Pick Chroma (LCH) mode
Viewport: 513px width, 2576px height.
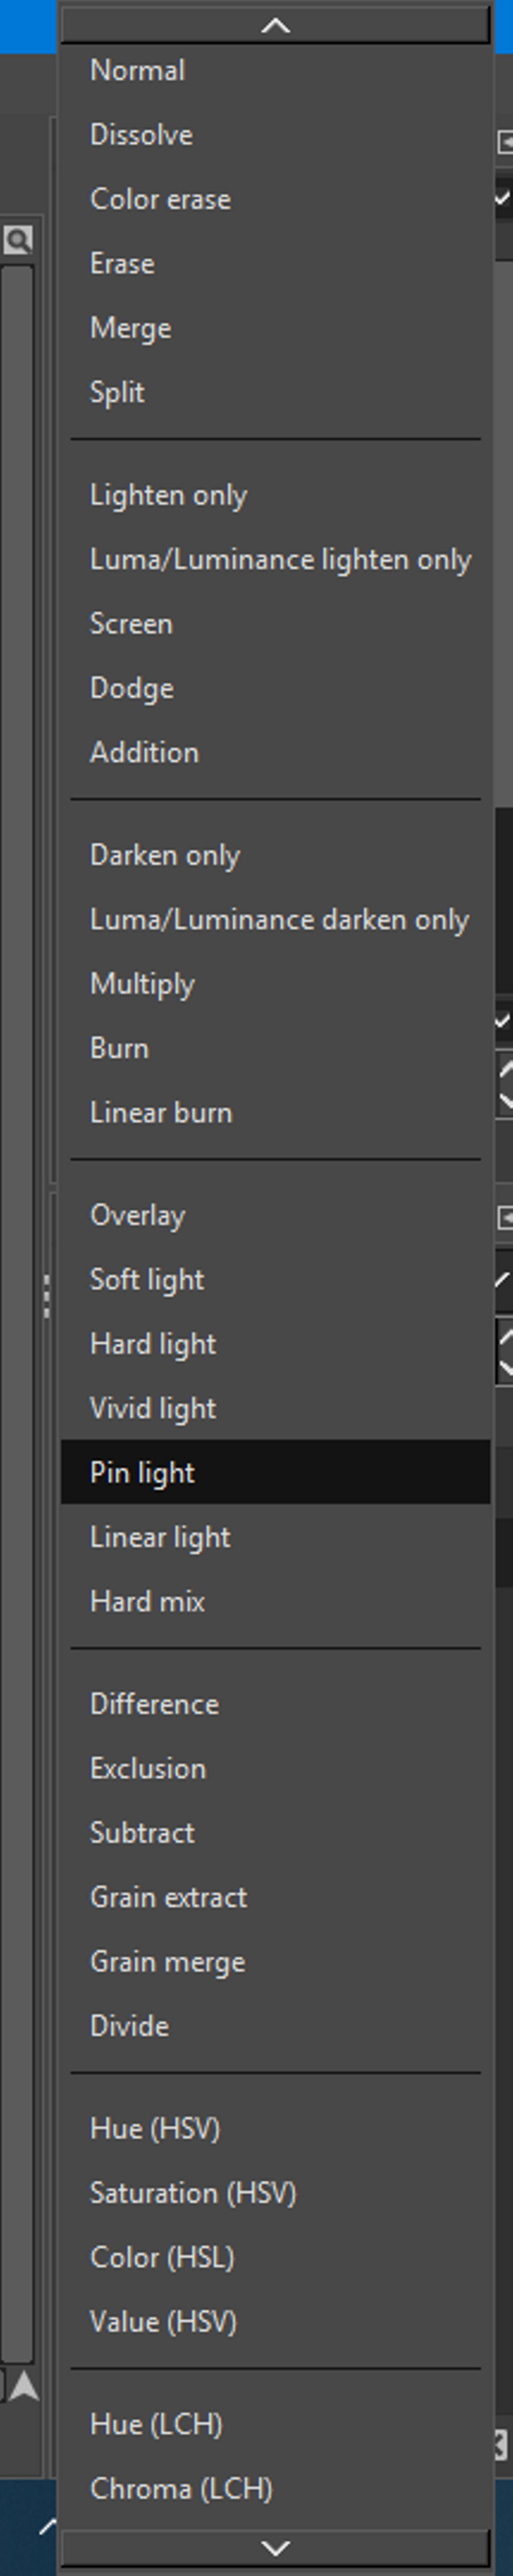(275, 2489)
